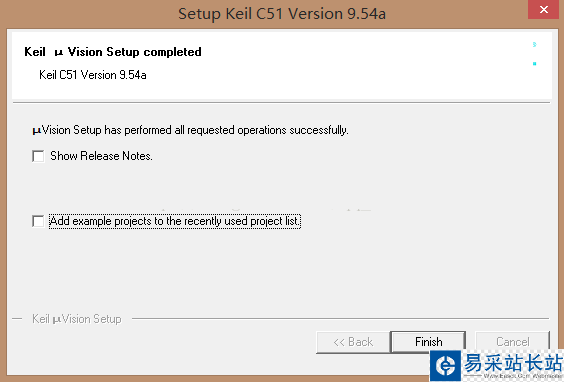Click the 'Keil C51 Version 9.54a' subtitle text
Screen dimensions: 564x382
[93, 75]
